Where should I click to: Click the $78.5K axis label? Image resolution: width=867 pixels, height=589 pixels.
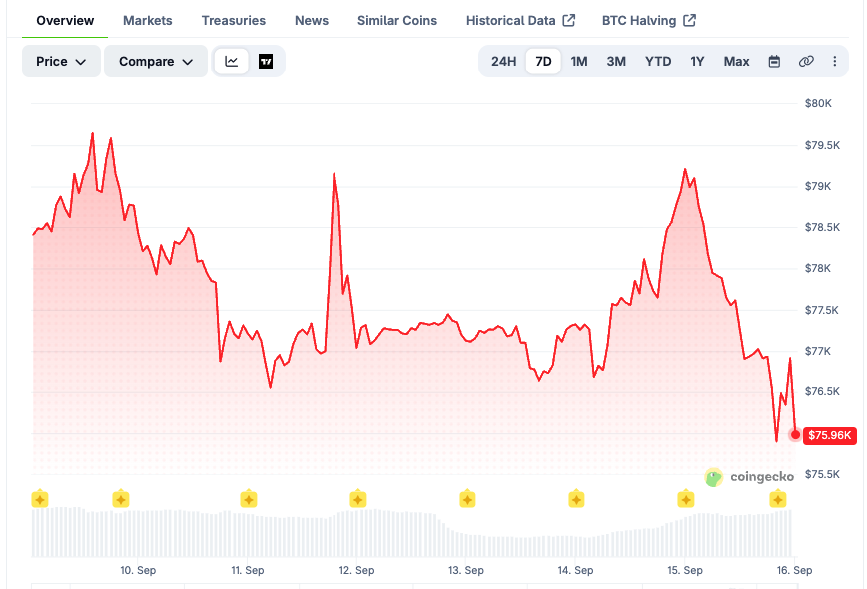822,227
